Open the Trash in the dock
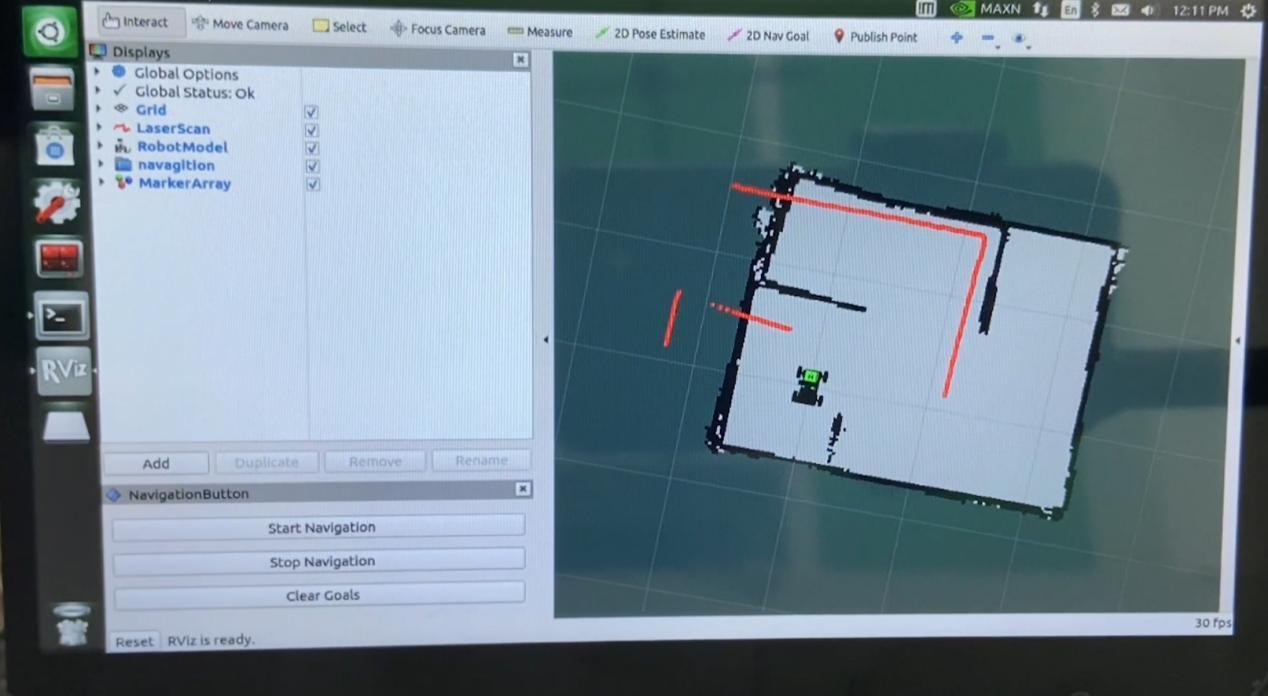Image resolution: width=1268 pixels, height=696 pixels. tap(70, 625)
